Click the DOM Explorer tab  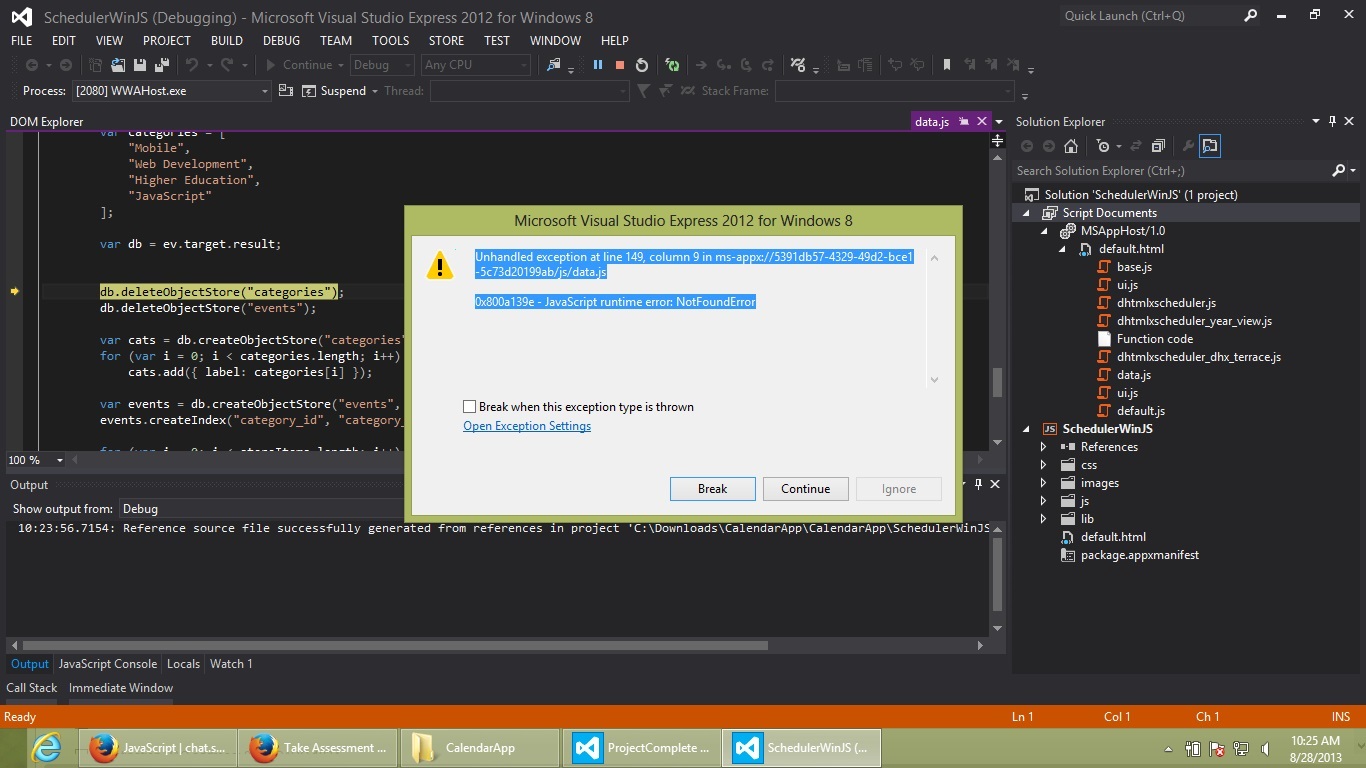coord(47,122)
